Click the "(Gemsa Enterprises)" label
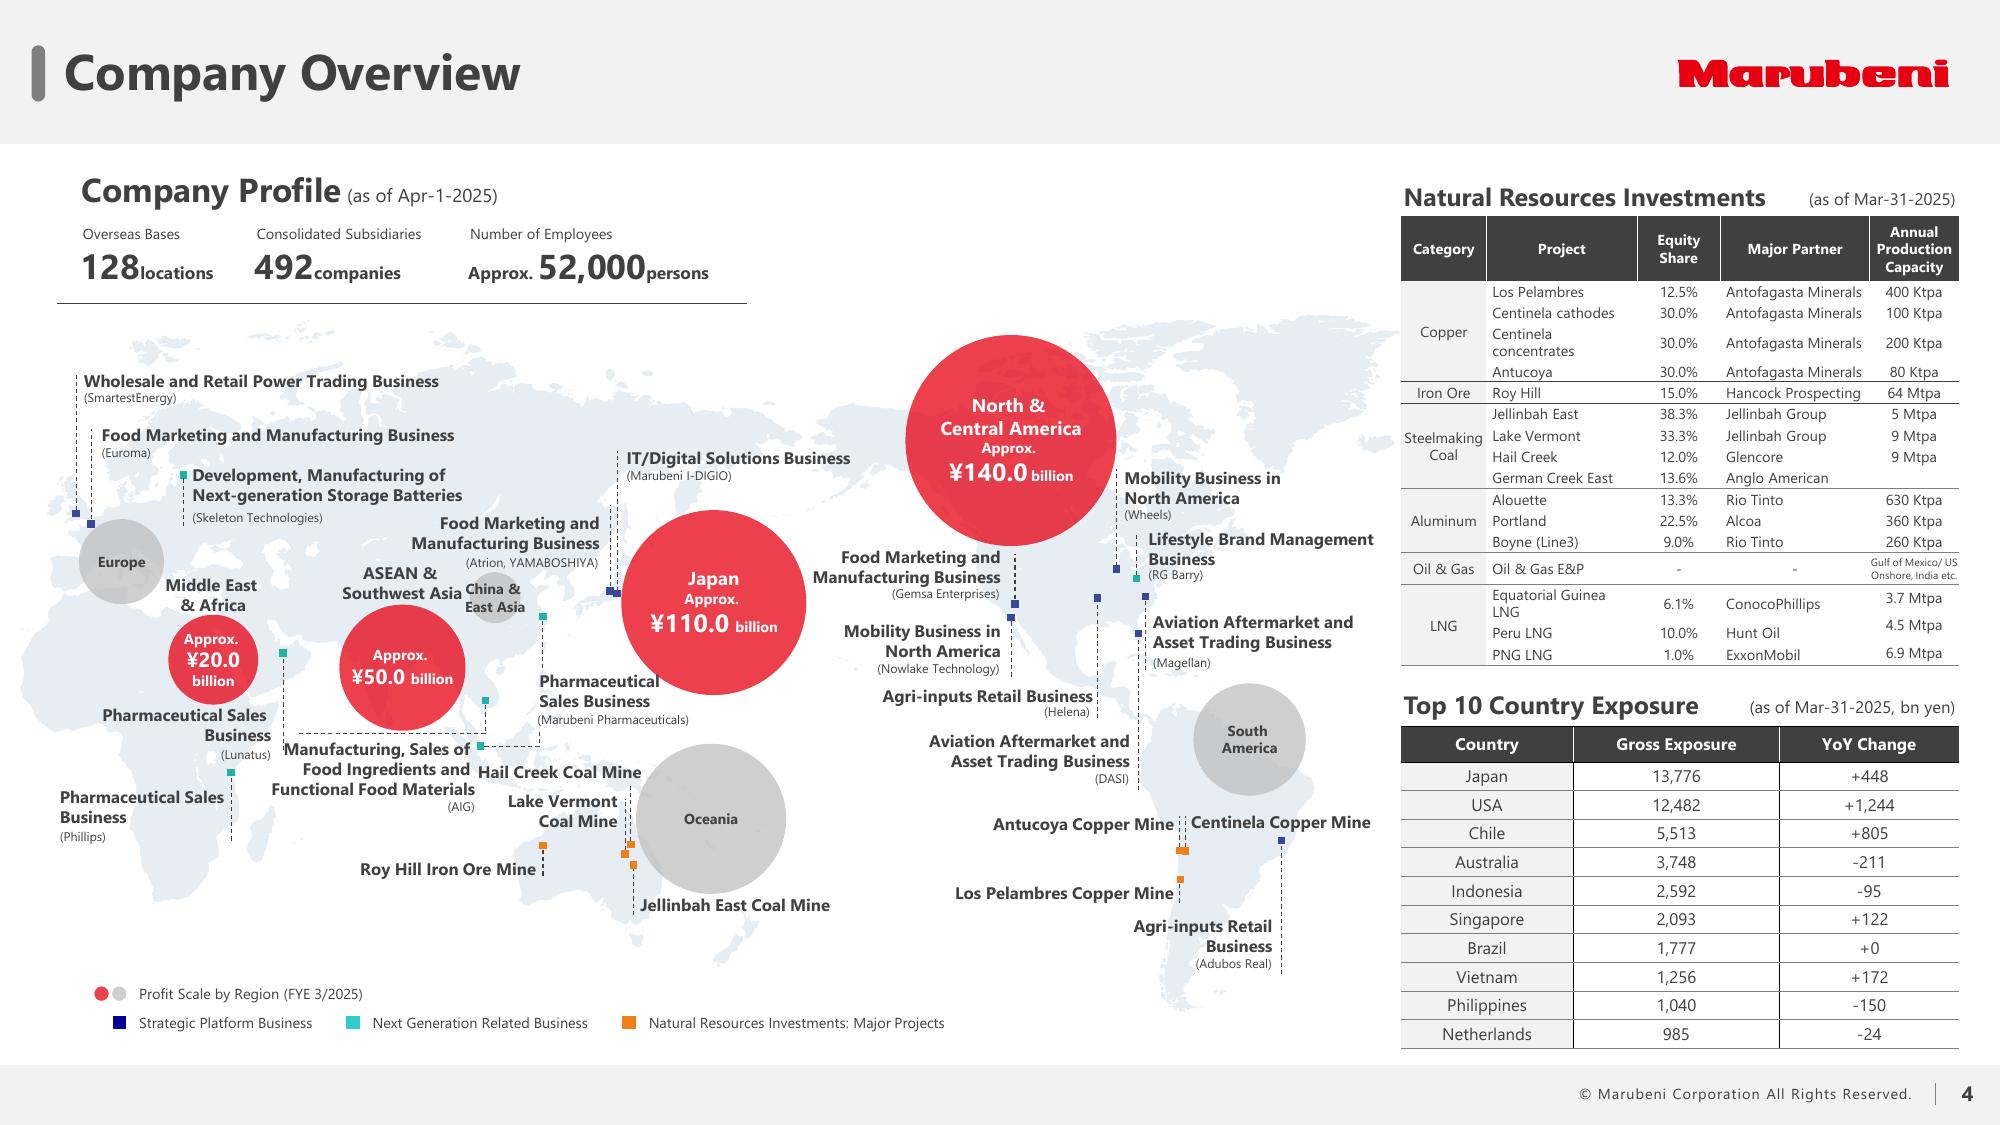This screenshot has width=2001, height=1125. pos(945,594)
